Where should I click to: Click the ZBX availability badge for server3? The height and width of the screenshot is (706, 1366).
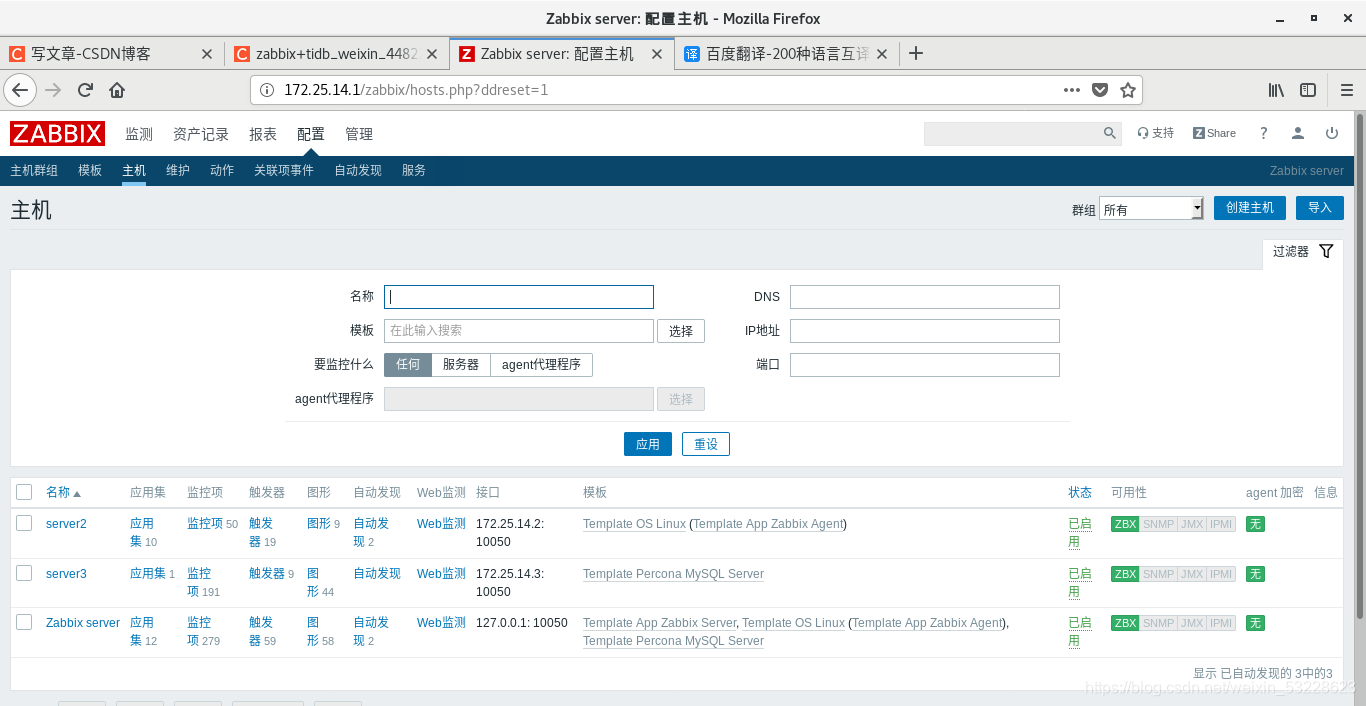click(x=1125, y=574)
